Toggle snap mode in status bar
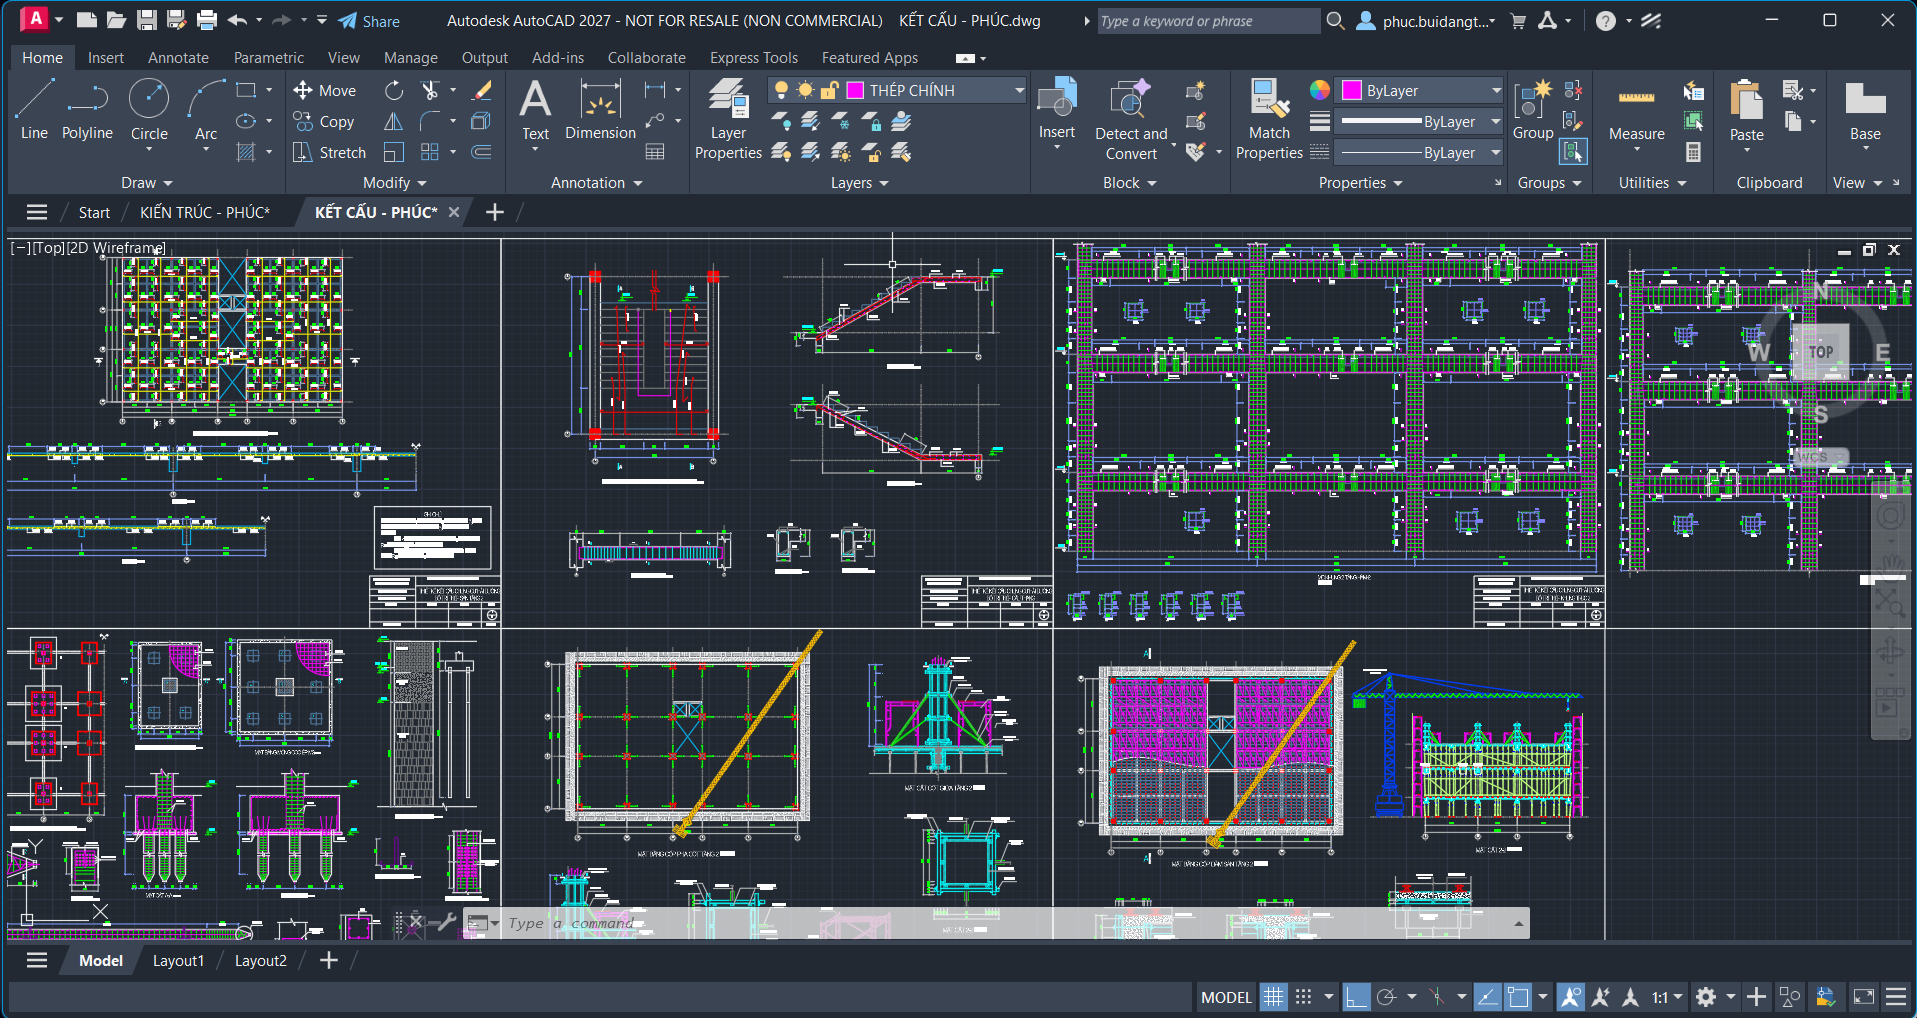This screenshot has height=1018, width=1917. (1303, 997)
